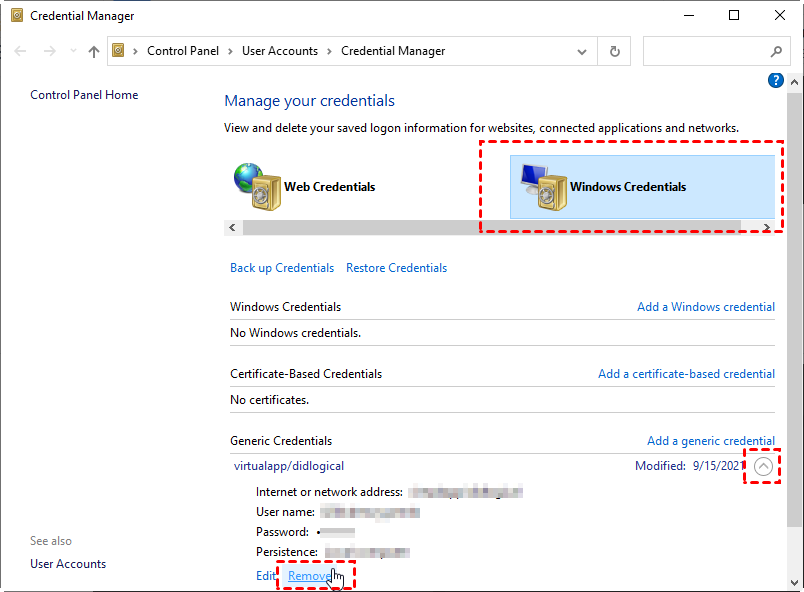Viewport: 804px width, 592px height.
Task: Select User Accounts in the breadcrumb
Action: click(x=279, y=51)
